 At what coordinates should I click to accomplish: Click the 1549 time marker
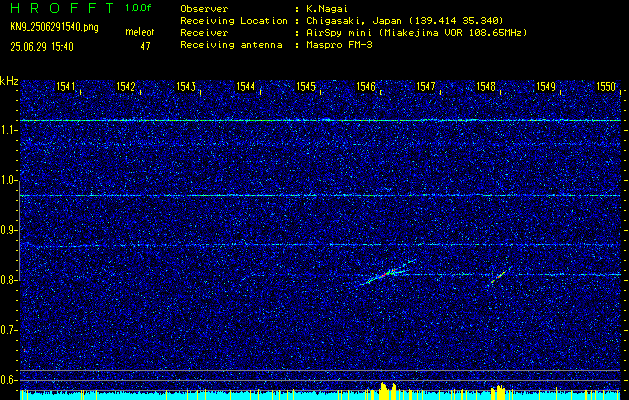[546, 86]
